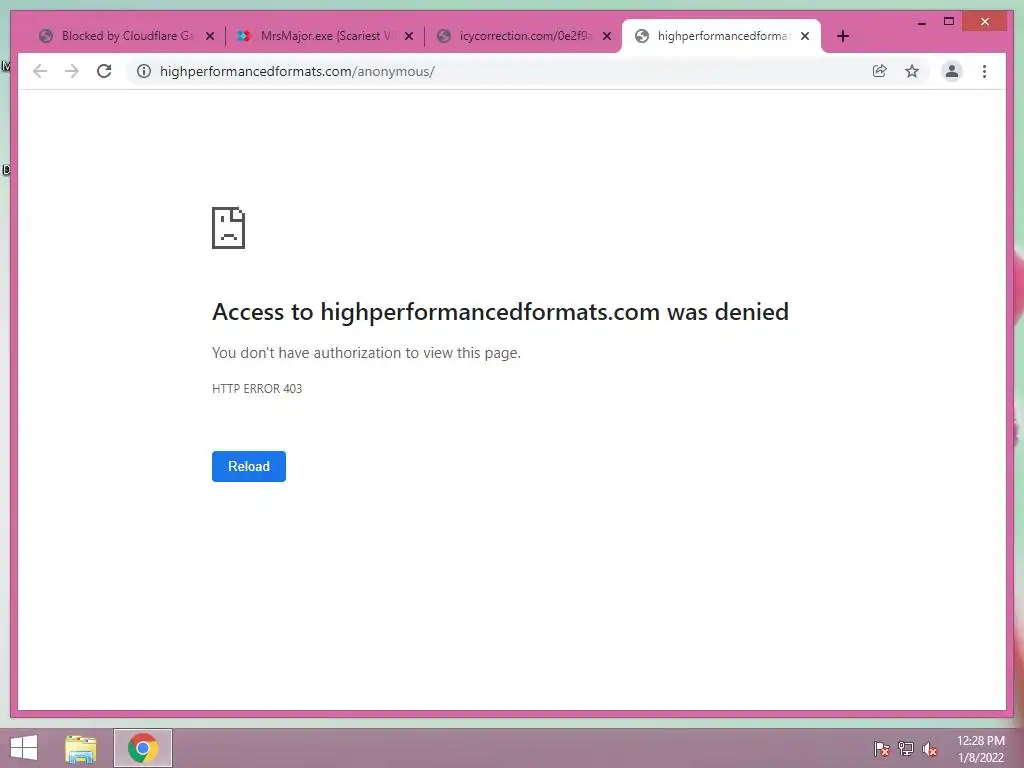Minimize the Chrome window
The height and width of the screenshot is (768, 1024).
click(x=921, y=22)
